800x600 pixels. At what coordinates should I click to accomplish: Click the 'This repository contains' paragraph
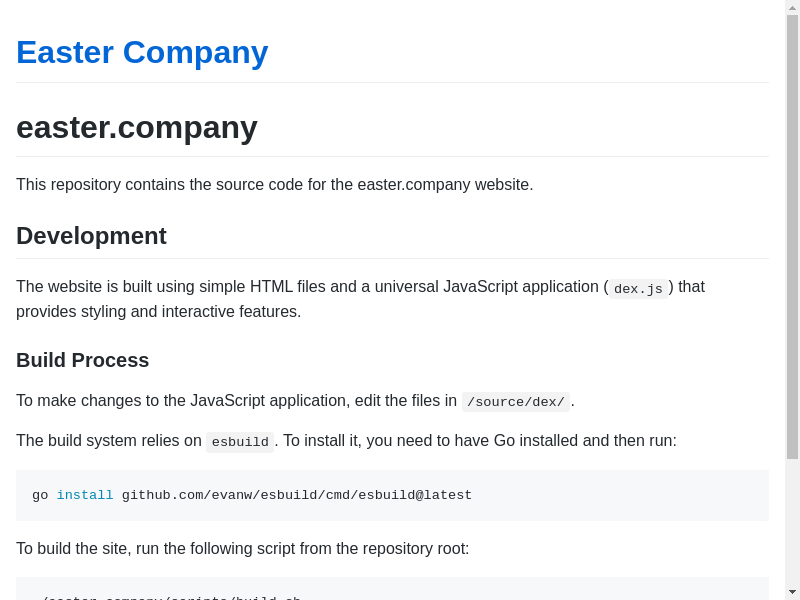(275, 185)
